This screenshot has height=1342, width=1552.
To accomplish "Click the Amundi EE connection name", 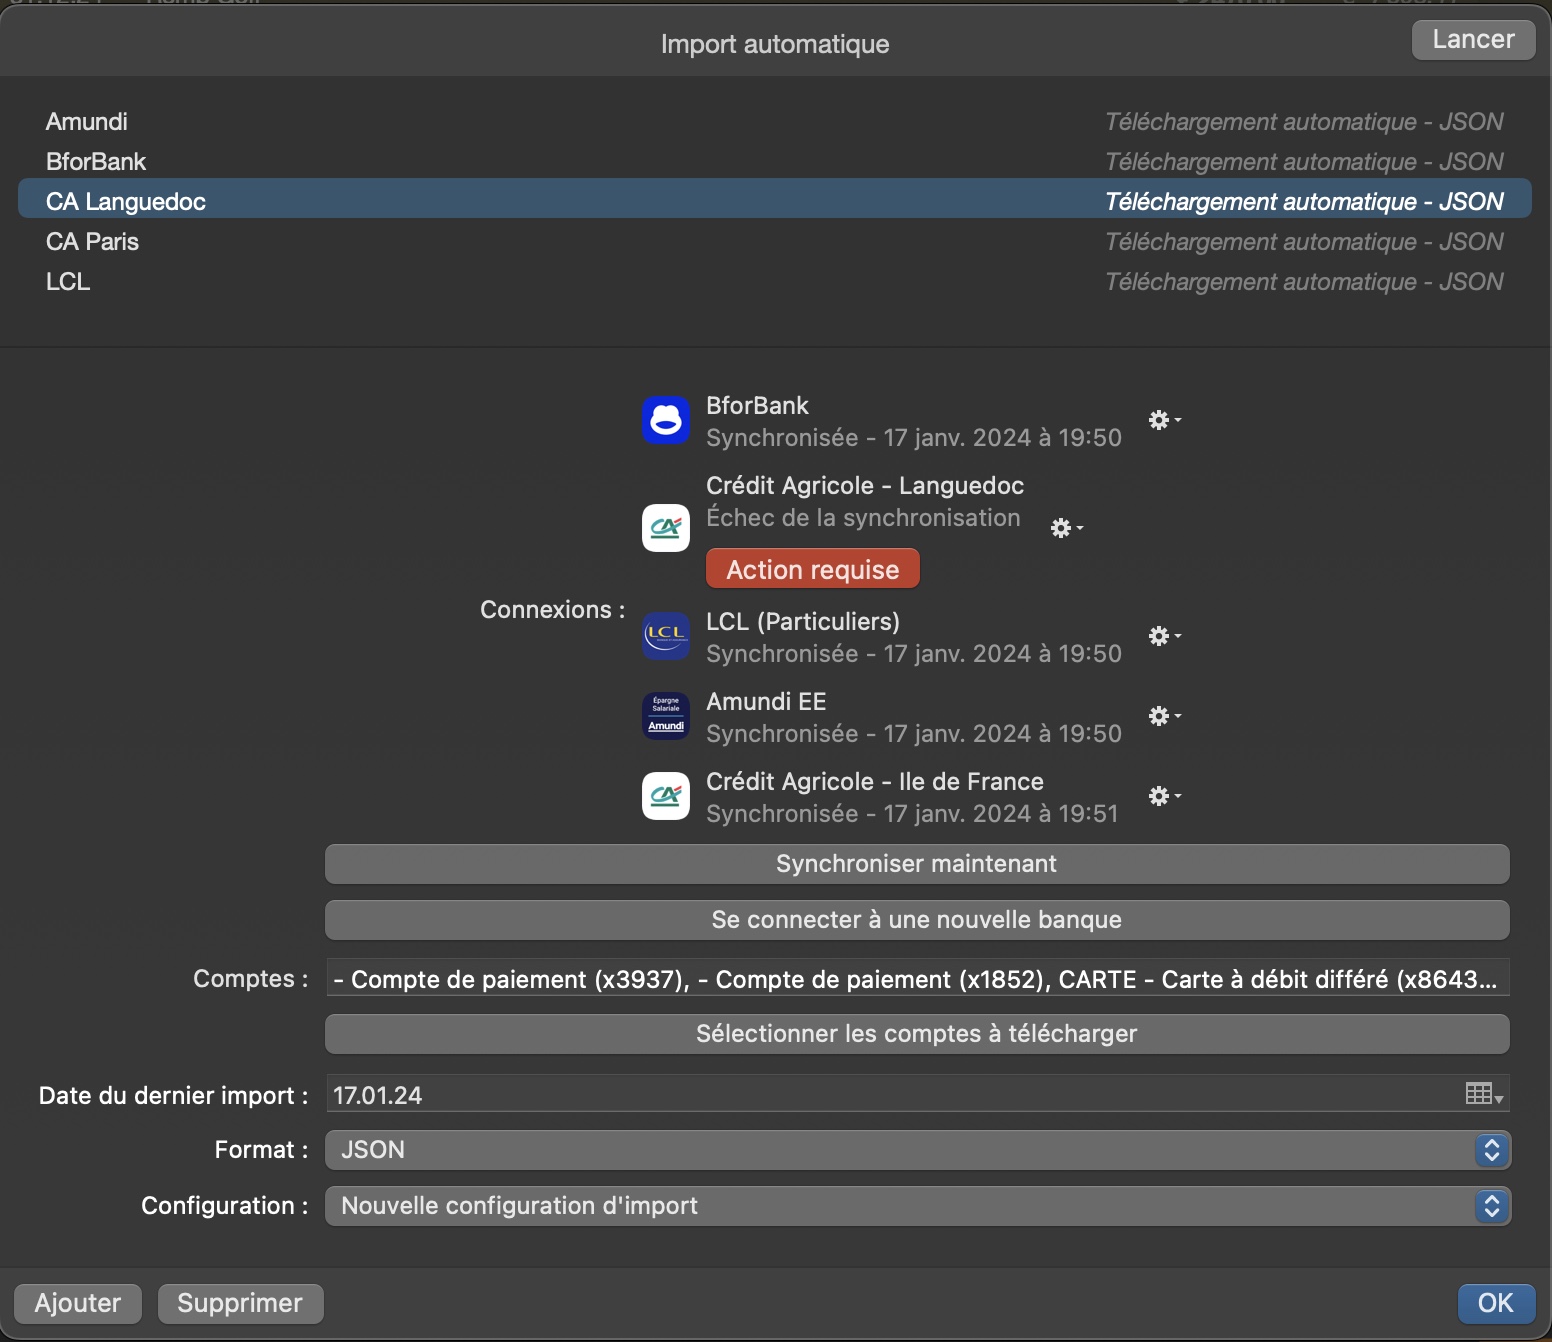I will tap(766, 702).
